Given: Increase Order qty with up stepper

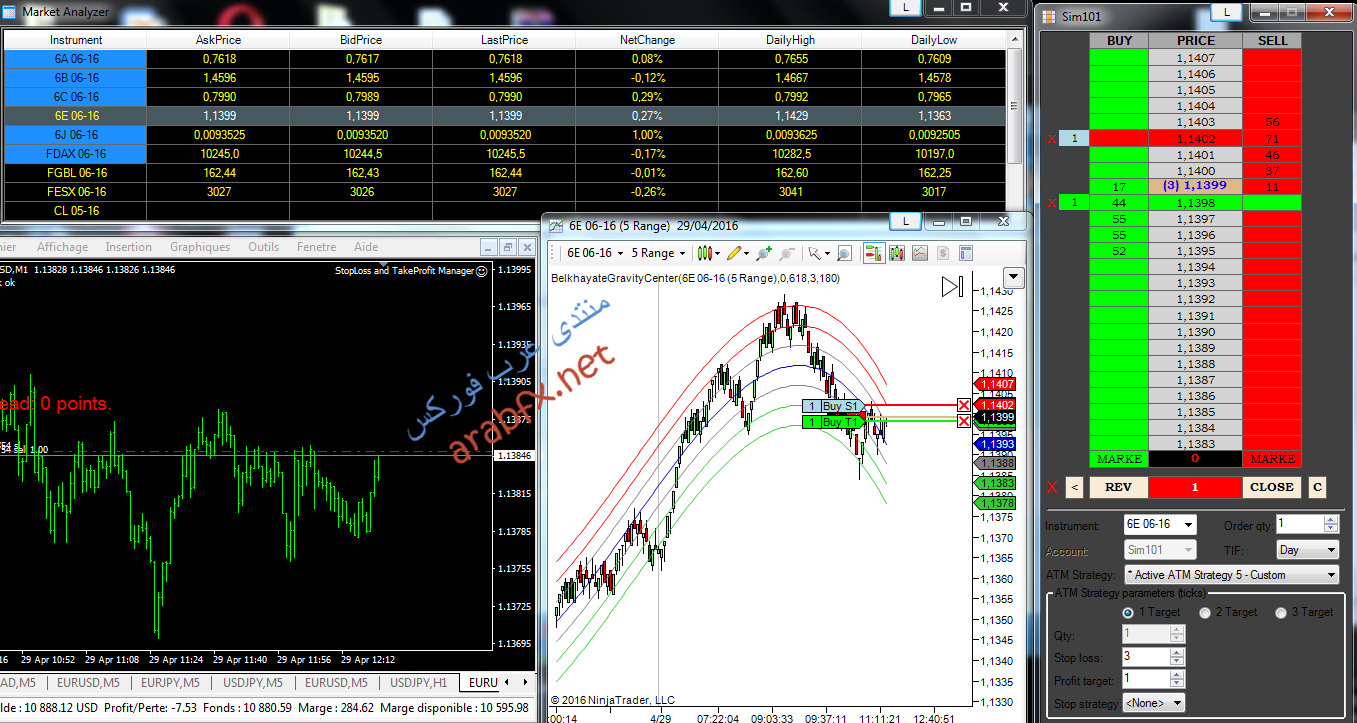Looking at the screenshot, I should (x=1330, y=520).
